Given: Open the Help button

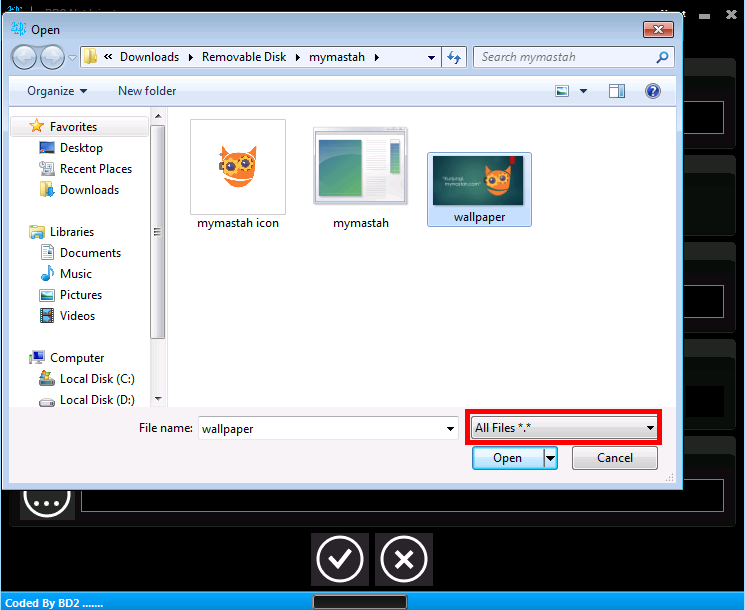Looking at the screenshot, I should click(653, 91).
